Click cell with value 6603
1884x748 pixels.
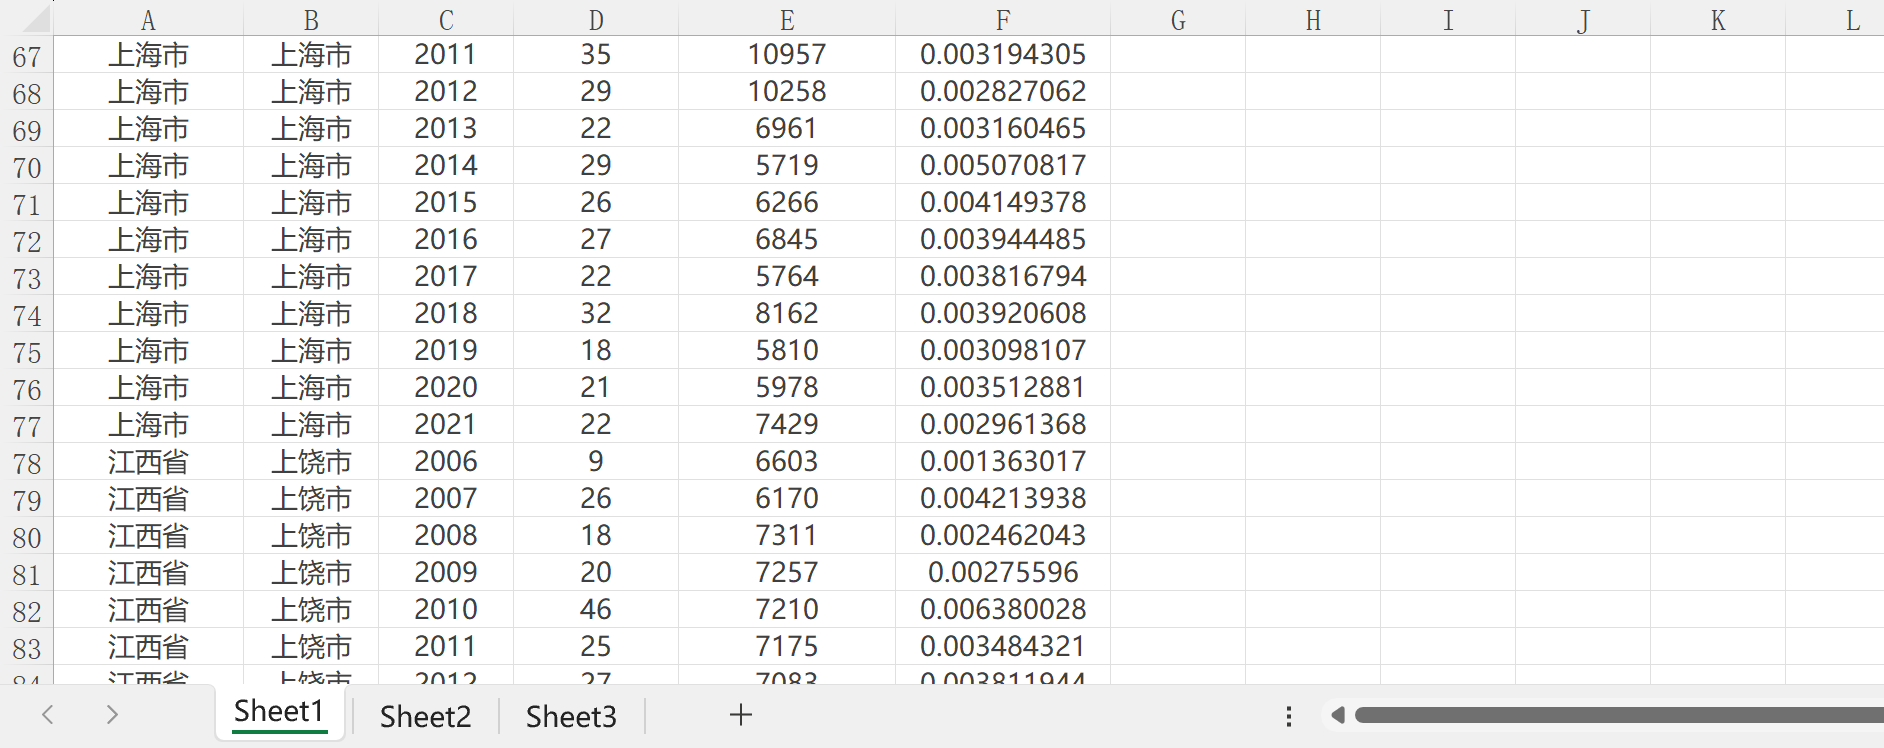787,461
